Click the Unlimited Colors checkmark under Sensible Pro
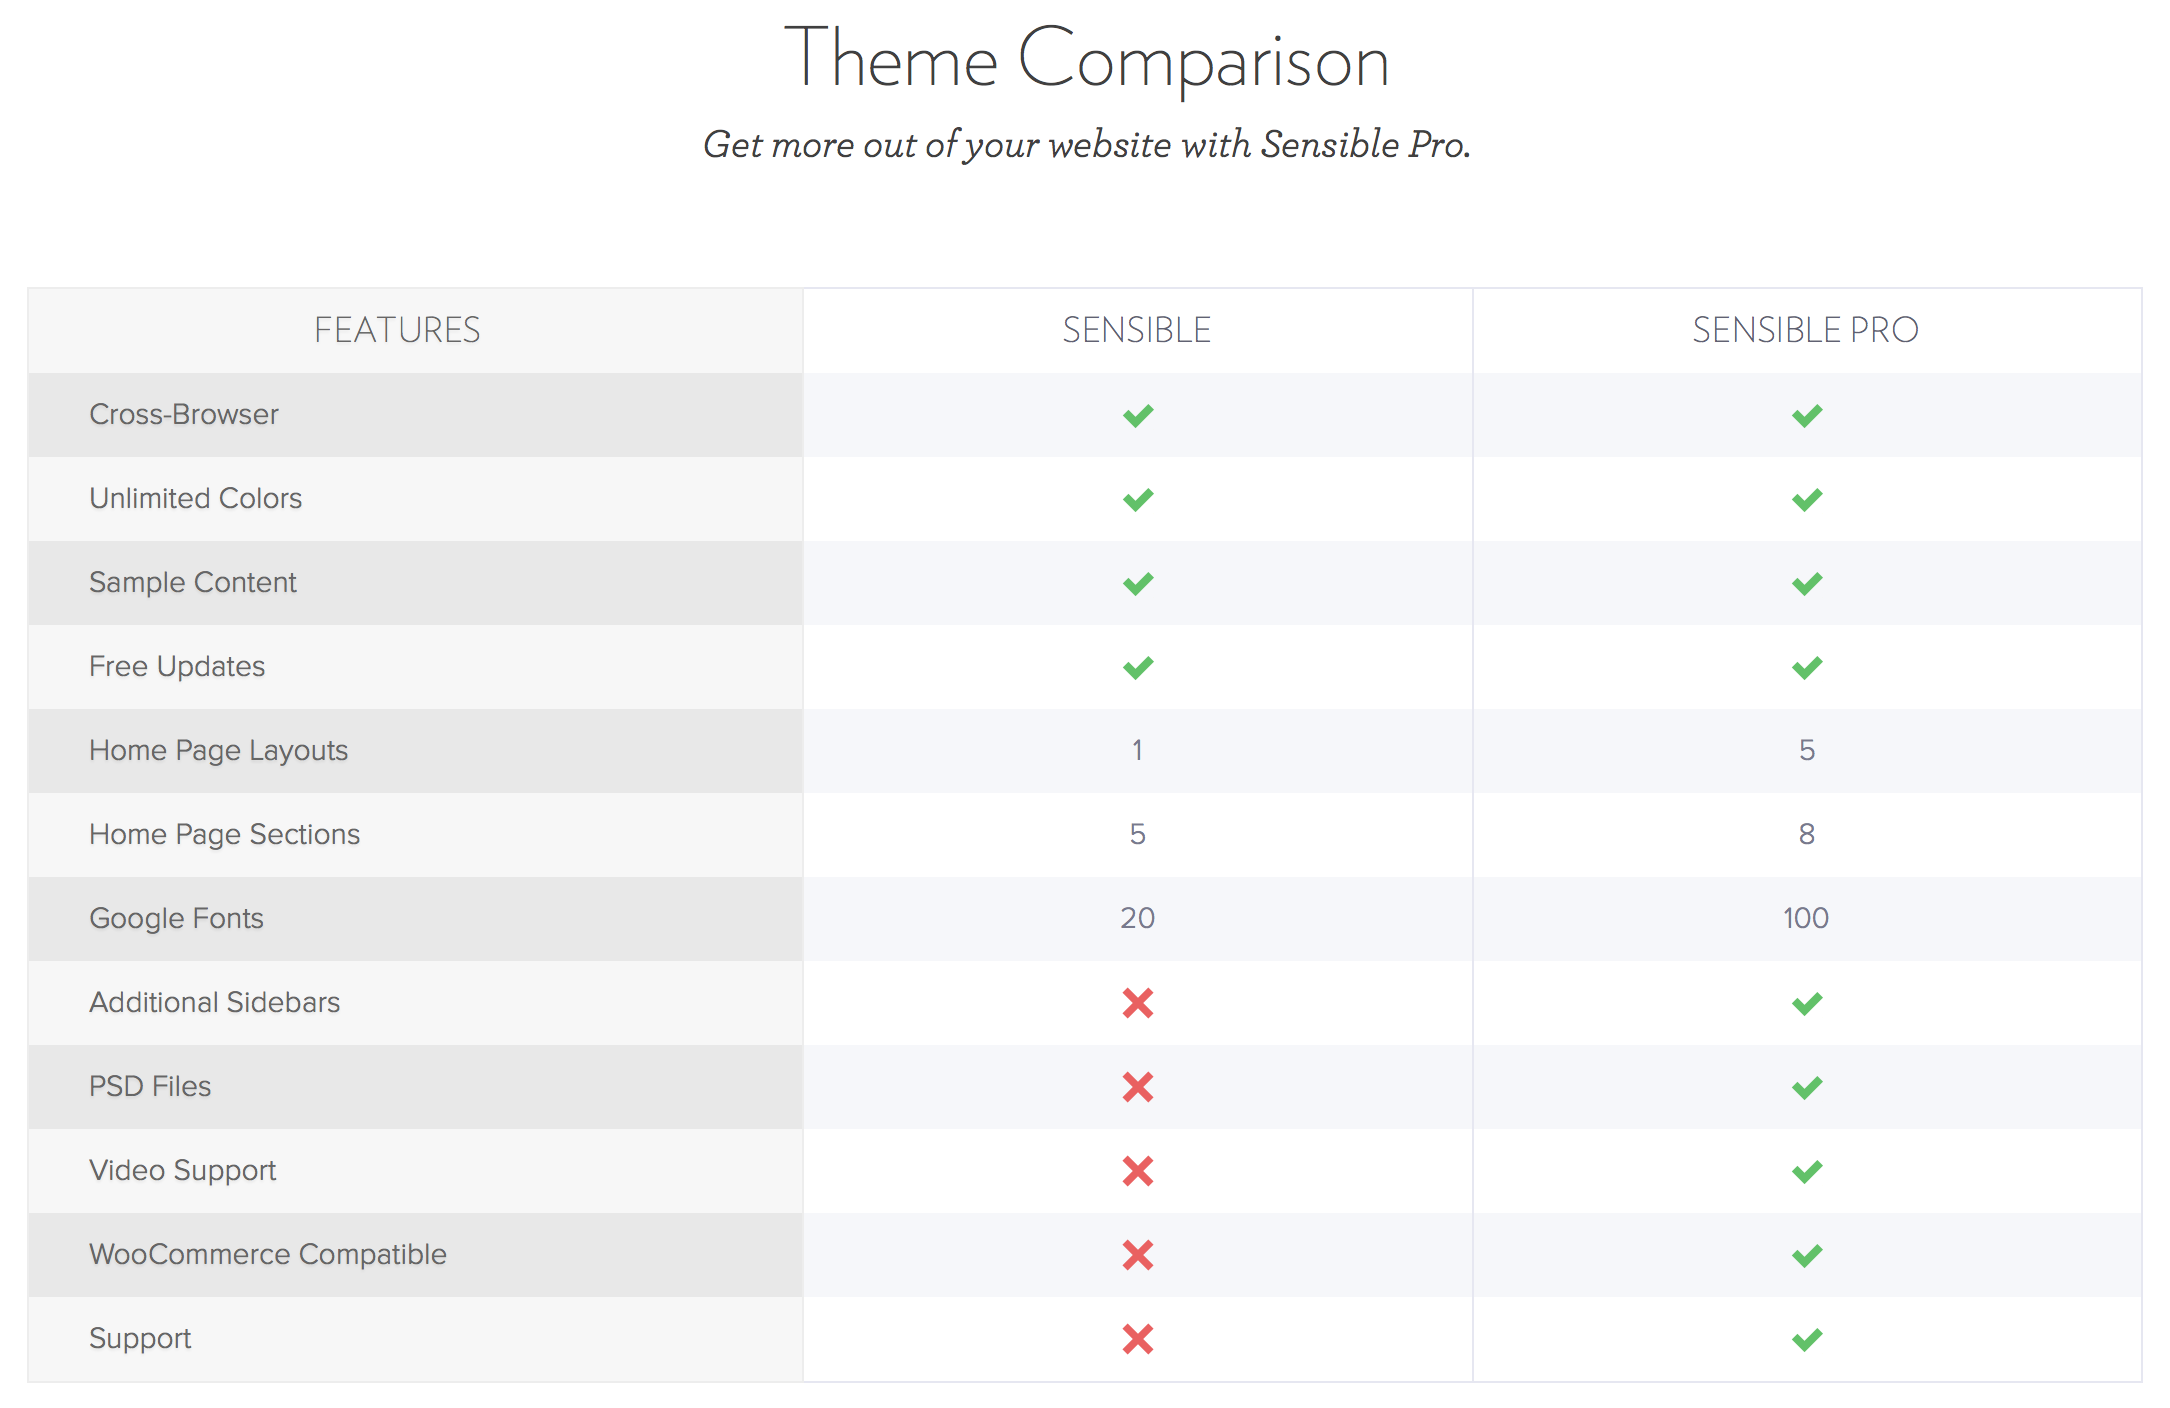This screenshot has width=2170, height=1408. click(x=1807, y=500)
